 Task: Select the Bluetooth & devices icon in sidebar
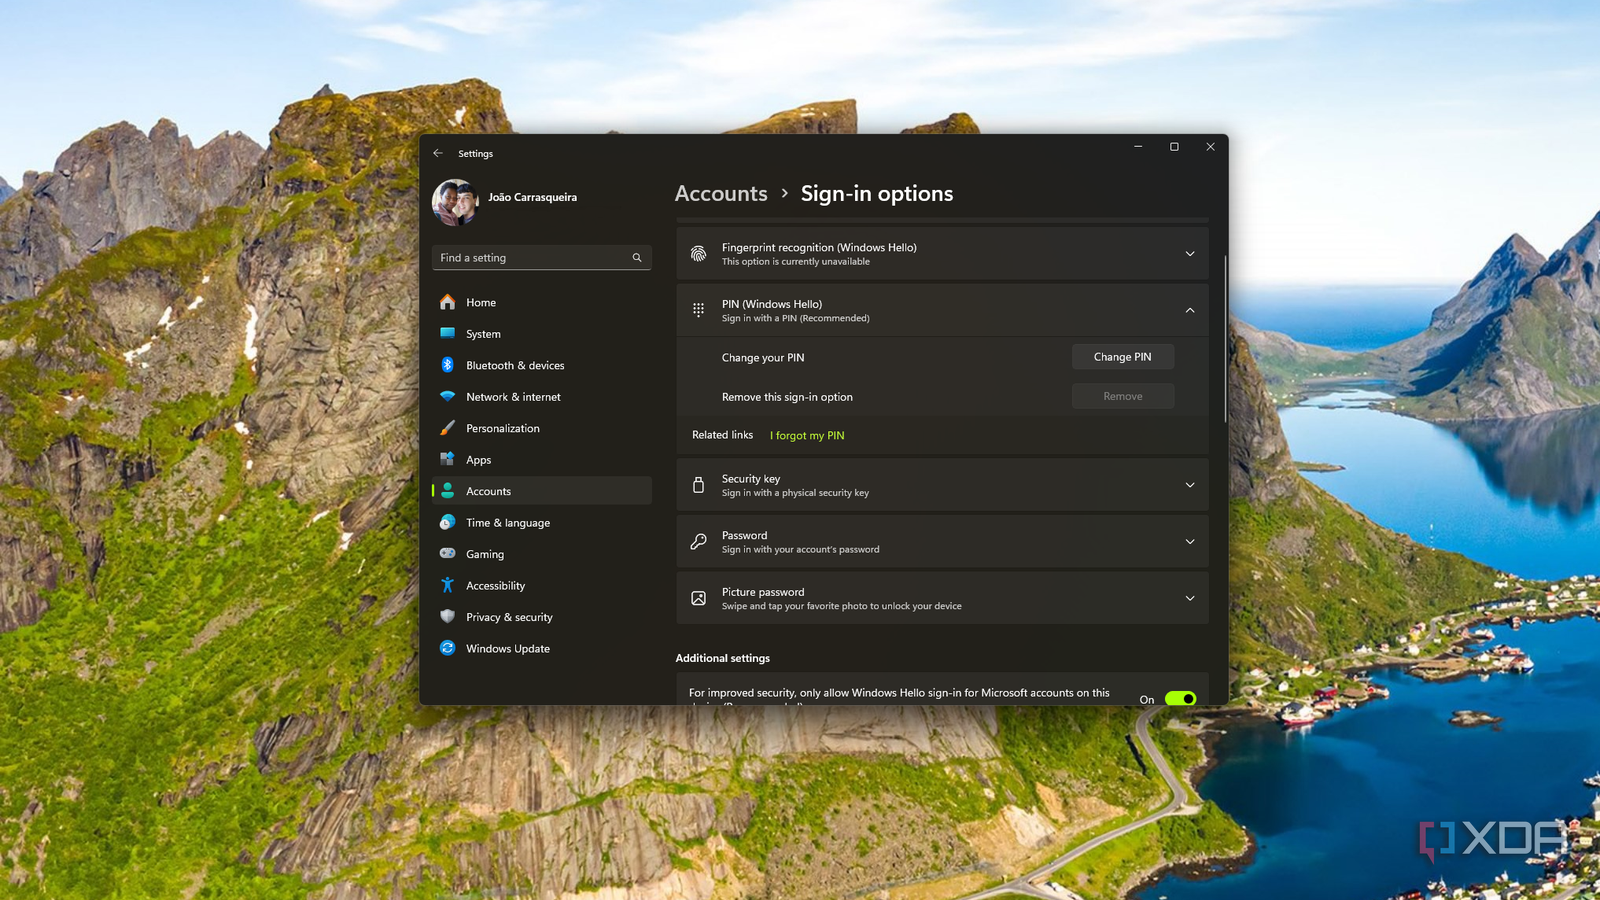(x=448, y=365)
